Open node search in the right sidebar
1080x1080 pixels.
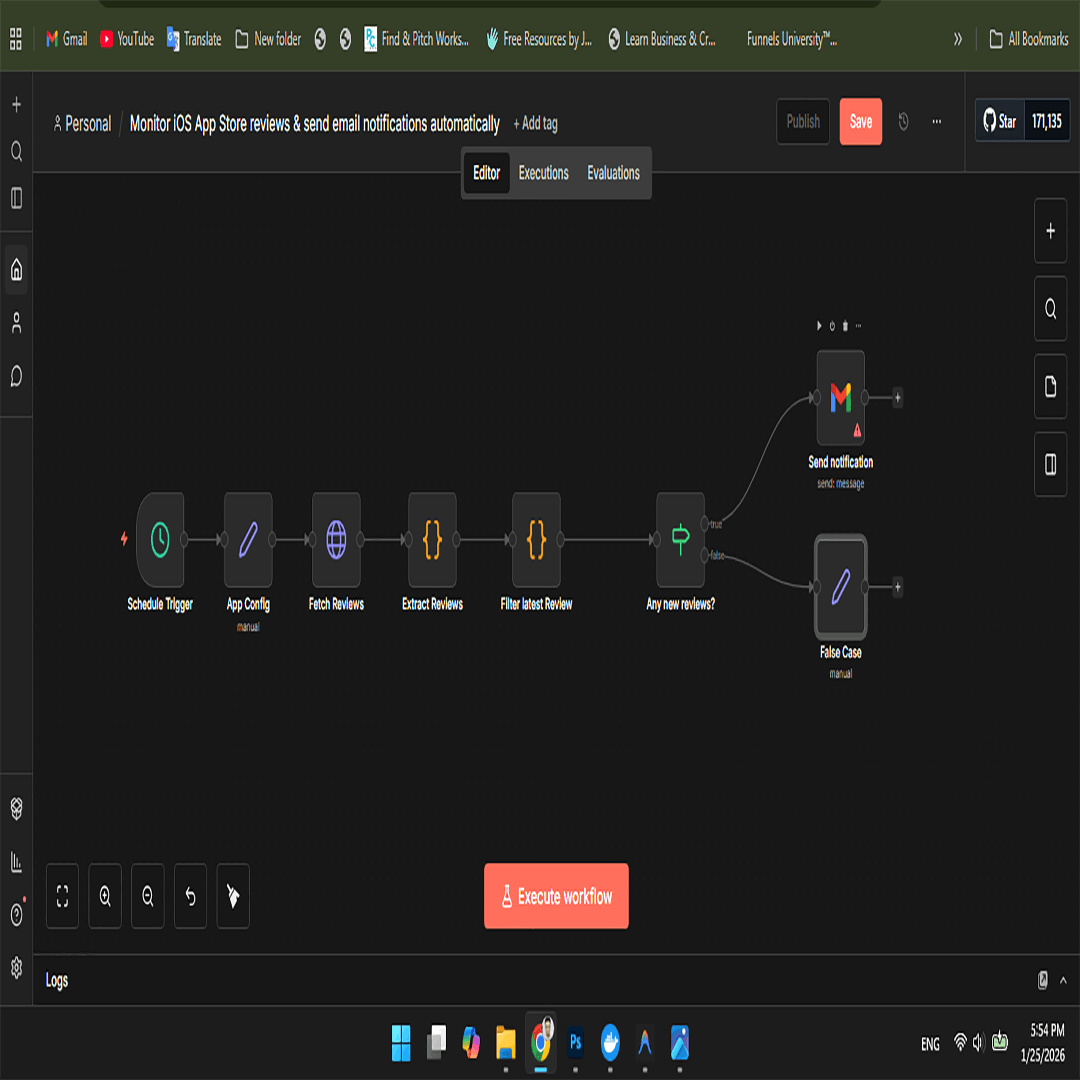click(1050, 308)
